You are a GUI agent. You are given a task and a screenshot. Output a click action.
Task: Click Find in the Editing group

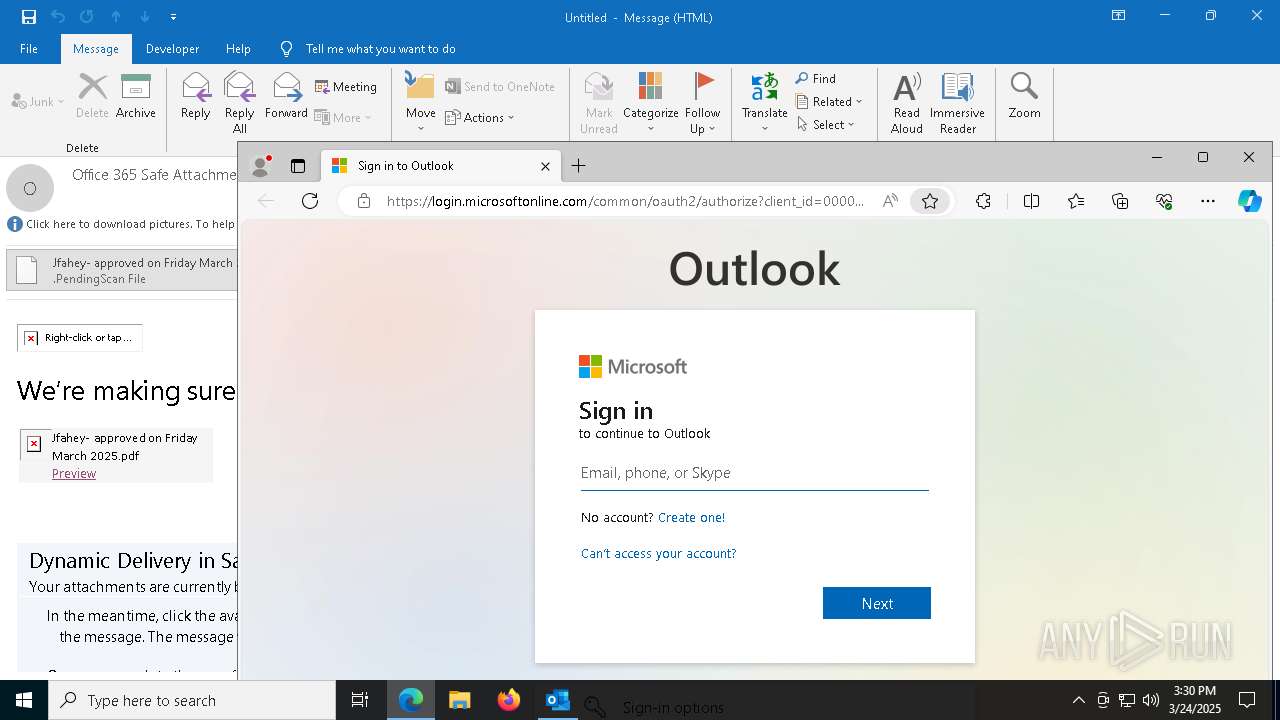[x=816, y=78]
